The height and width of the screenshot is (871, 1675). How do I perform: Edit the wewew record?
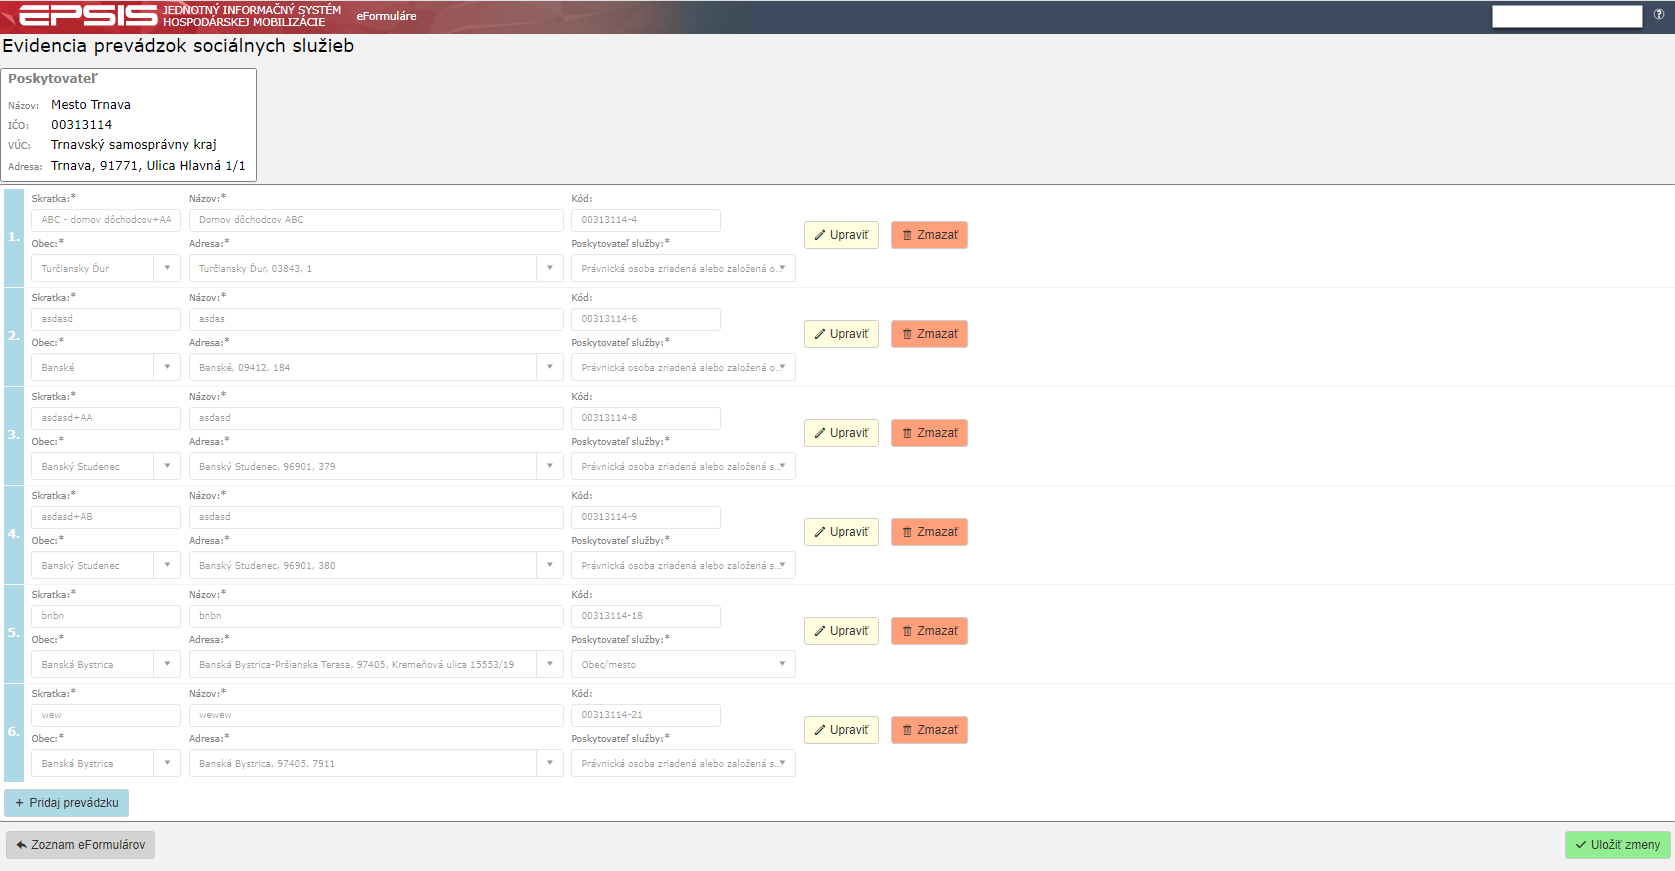[841, 730]
